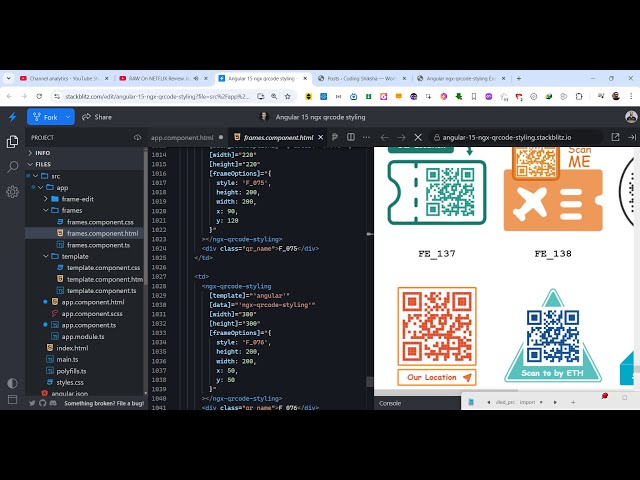This screenshot has width=640, height=480.
Task: Collapse the template folder
Action: pyautogui.click(x=74, y=256)
